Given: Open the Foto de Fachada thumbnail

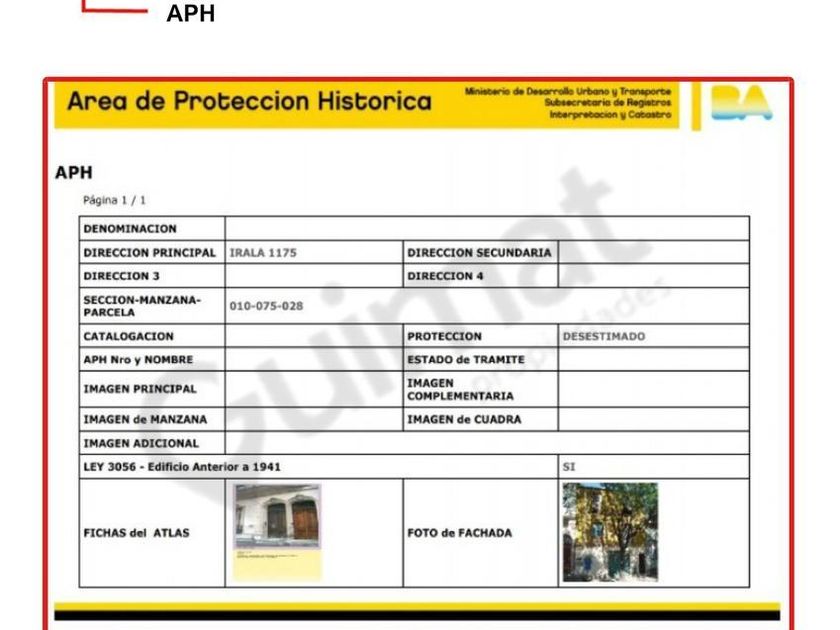Looking at the screenshot, I should [610, 532].
